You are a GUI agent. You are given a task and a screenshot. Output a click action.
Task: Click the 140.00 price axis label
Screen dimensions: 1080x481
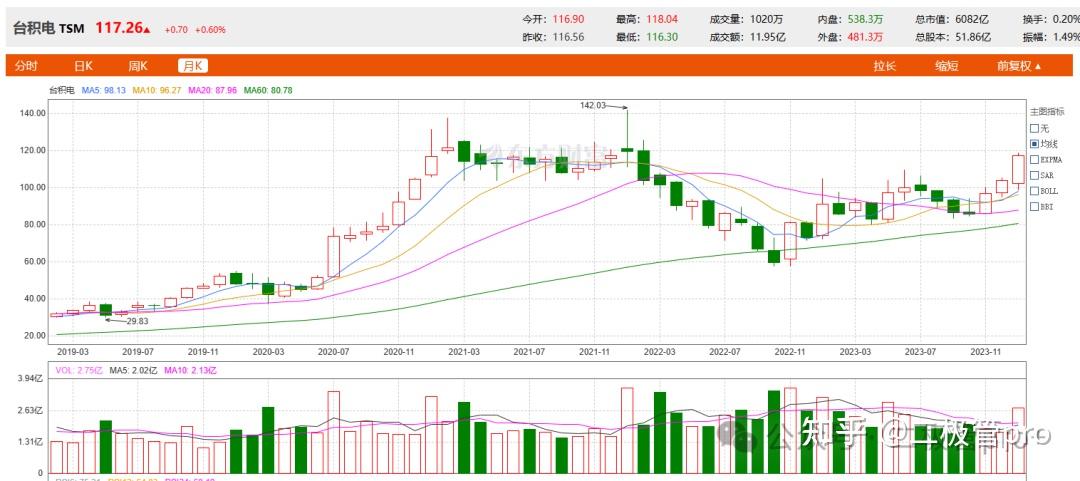(x=33, y=113)
